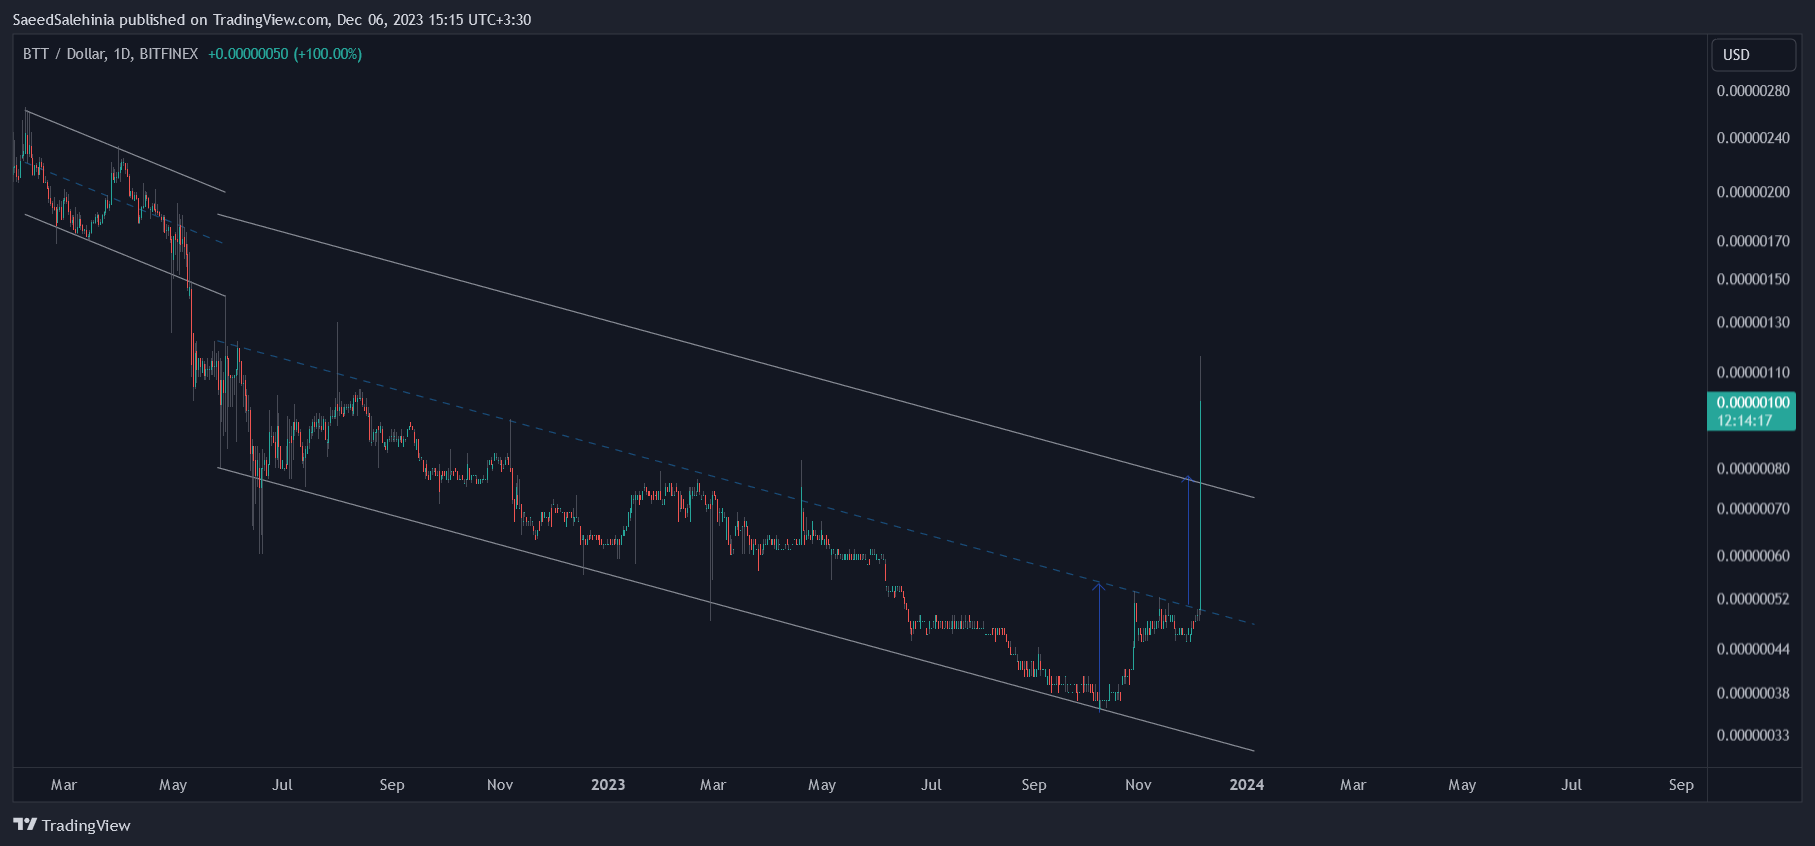Click the 0.00000110 price axis label

1753,372
